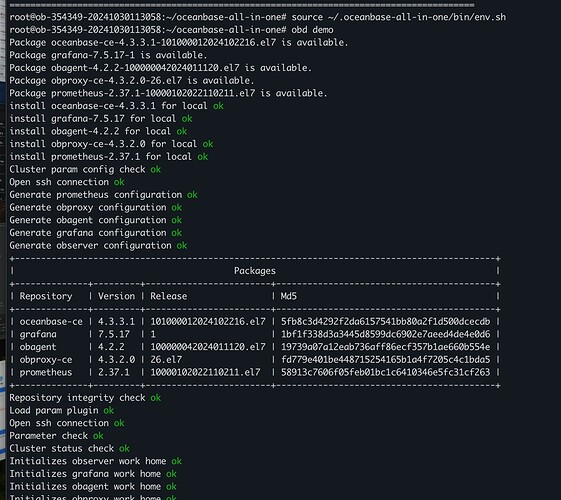
Task: Click the 'Packages' table title
Action: pyautogui.click(x=255, y=271)
